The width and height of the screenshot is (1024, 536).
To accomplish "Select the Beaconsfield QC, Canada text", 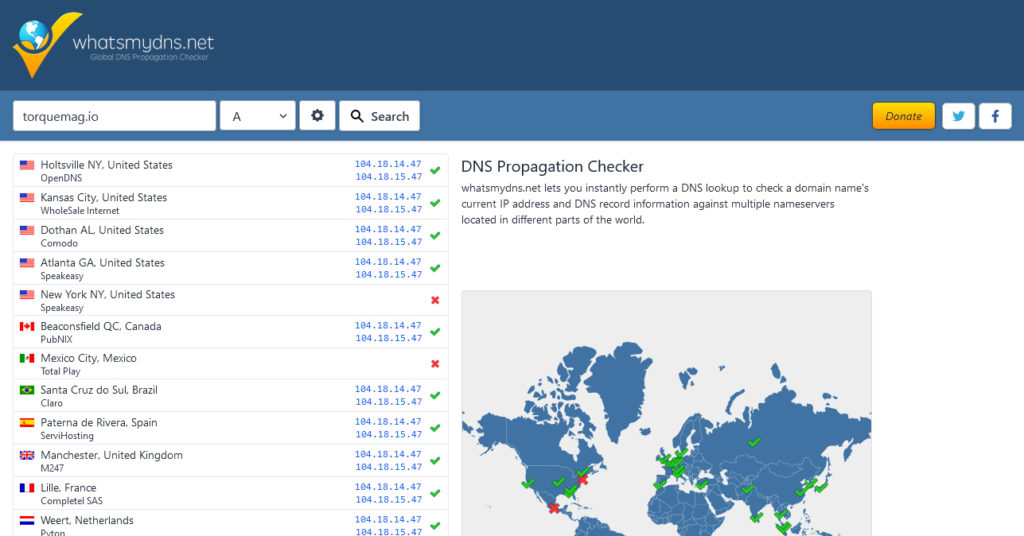I will click(101, 326).
